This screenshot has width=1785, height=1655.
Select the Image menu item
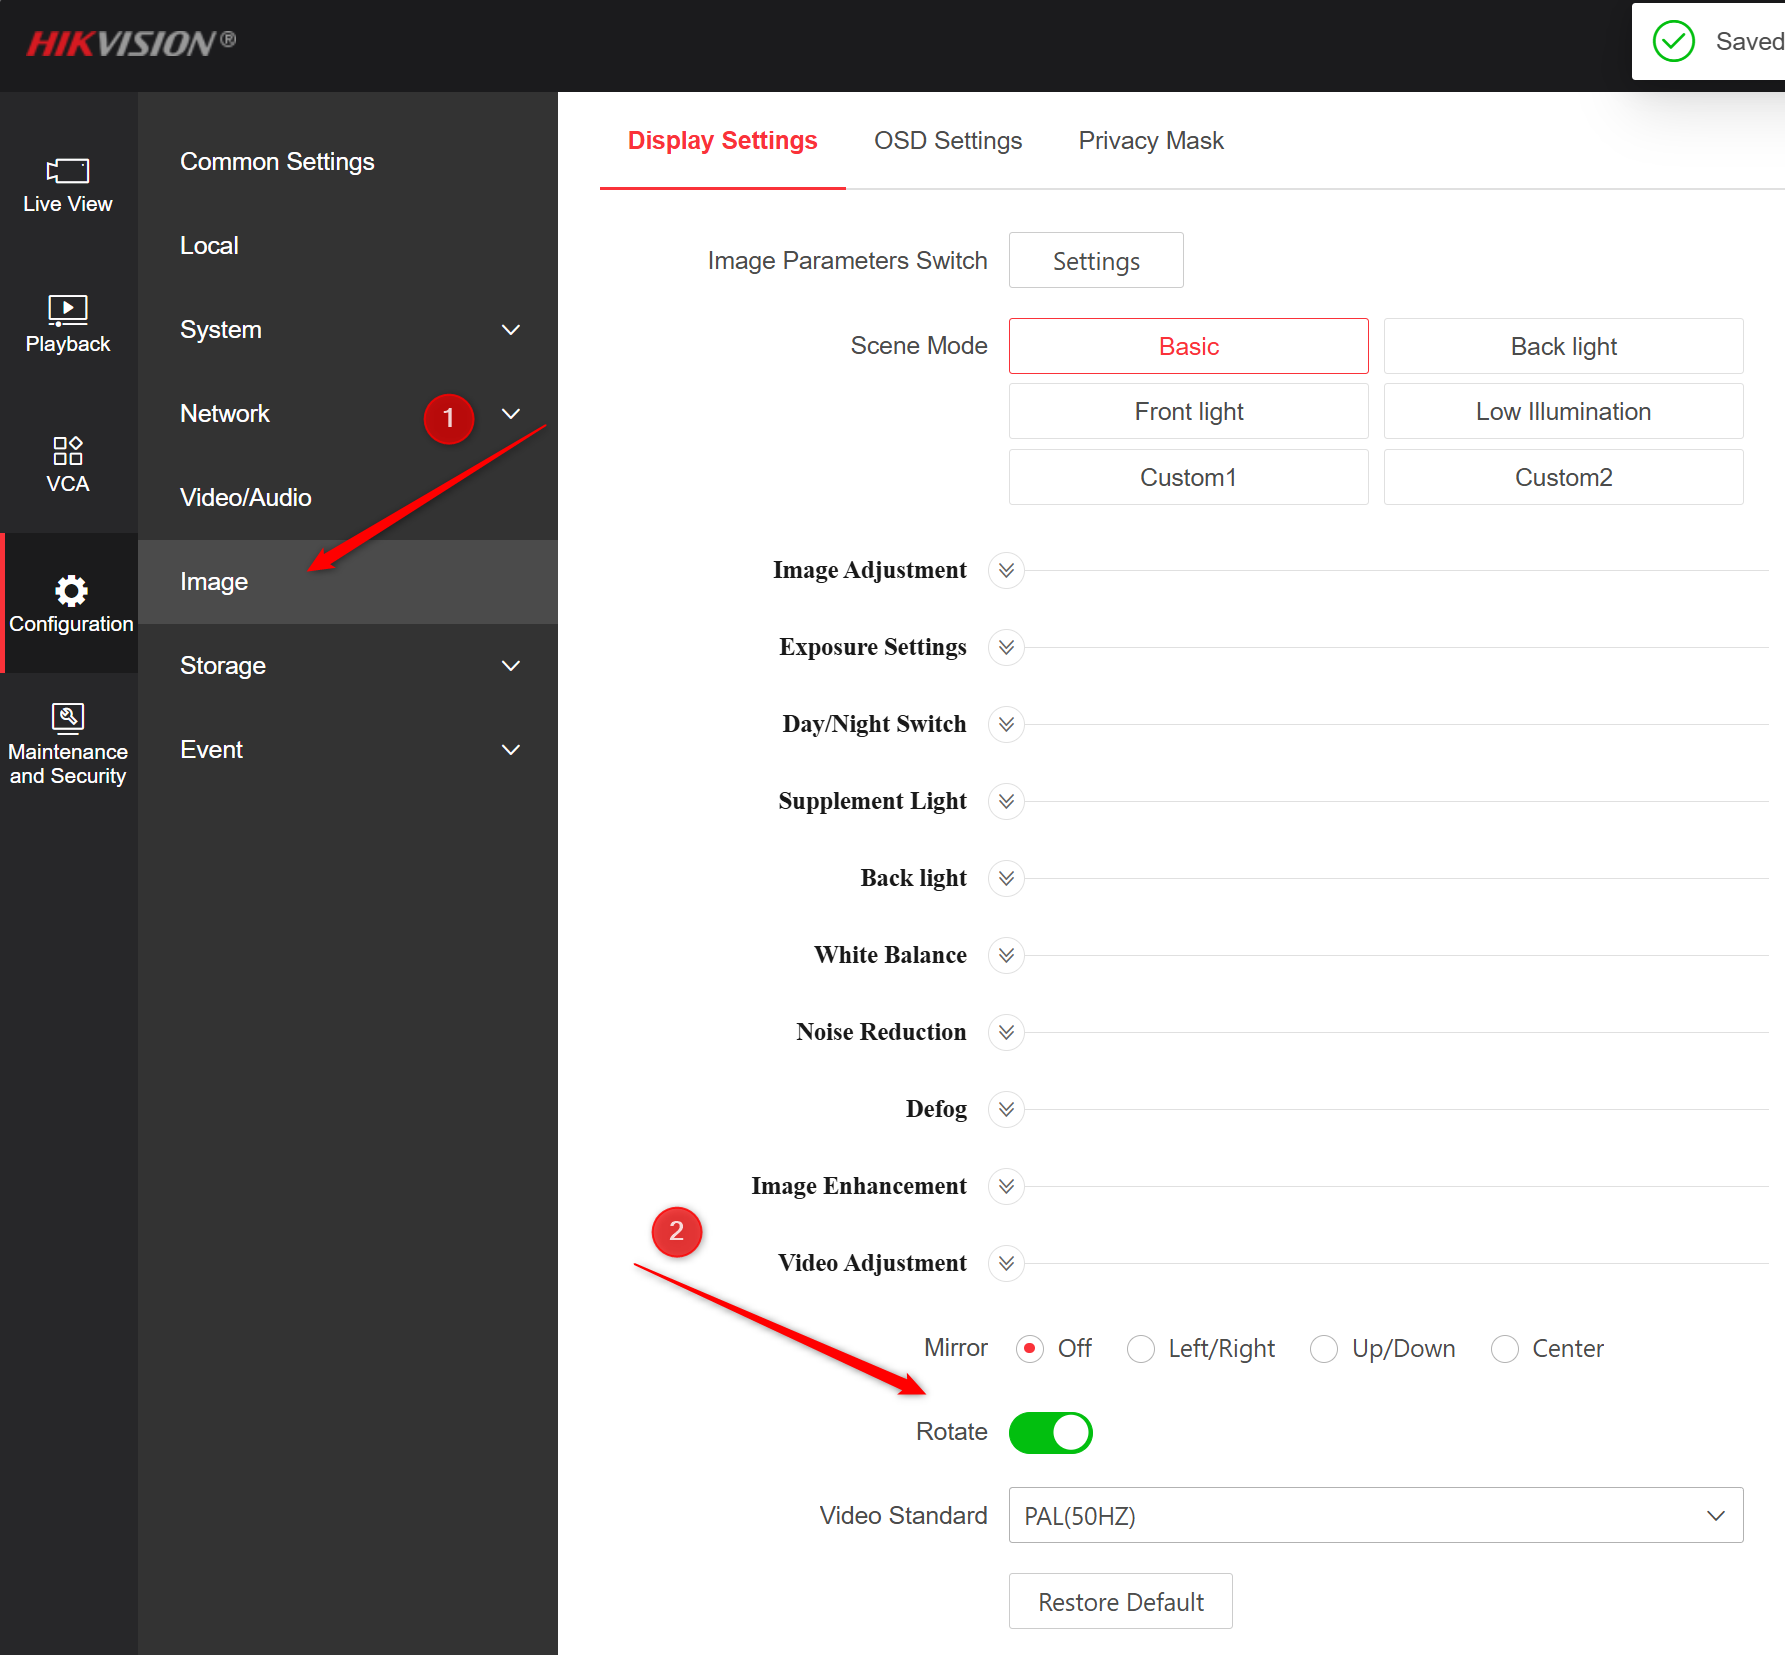tap(348, 582)
